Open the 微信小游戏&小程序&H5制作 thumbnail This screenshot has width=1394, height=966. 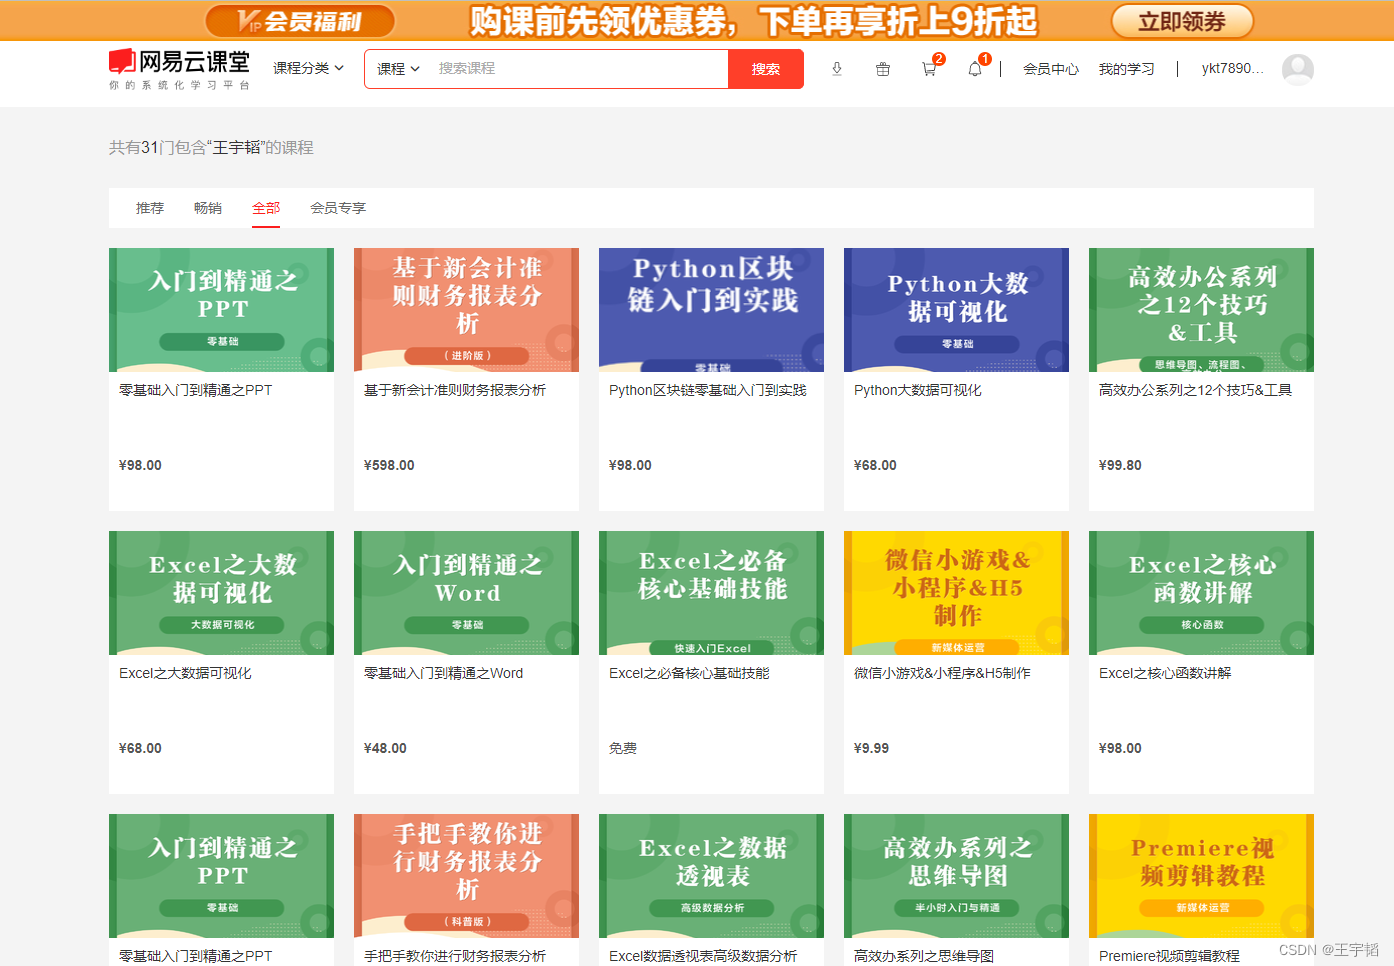[x=956, y=593]
